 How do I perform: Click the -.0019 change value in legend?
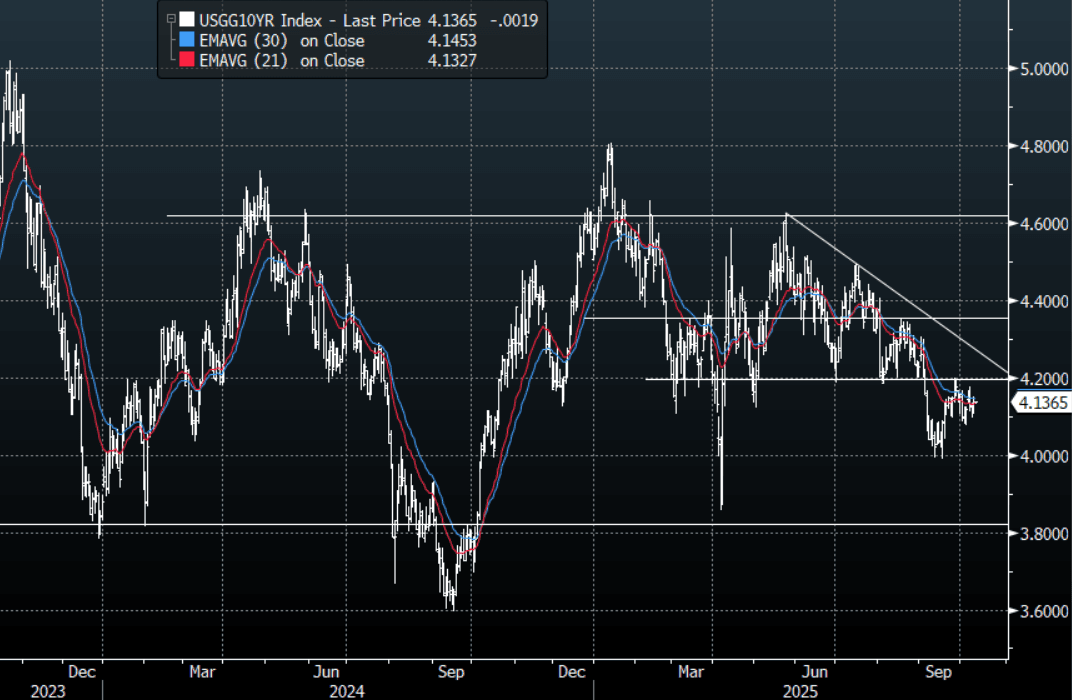(516, 19)
